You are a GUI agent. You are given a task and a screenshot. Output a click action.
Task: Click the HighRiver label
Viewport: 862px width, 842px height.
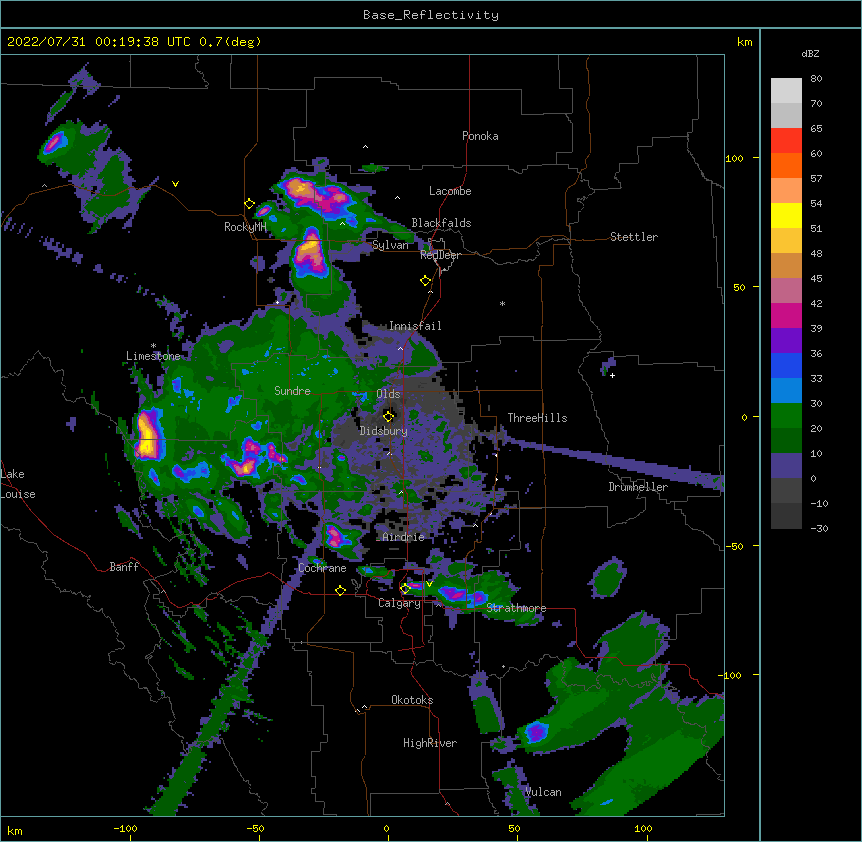coord(430,743)
